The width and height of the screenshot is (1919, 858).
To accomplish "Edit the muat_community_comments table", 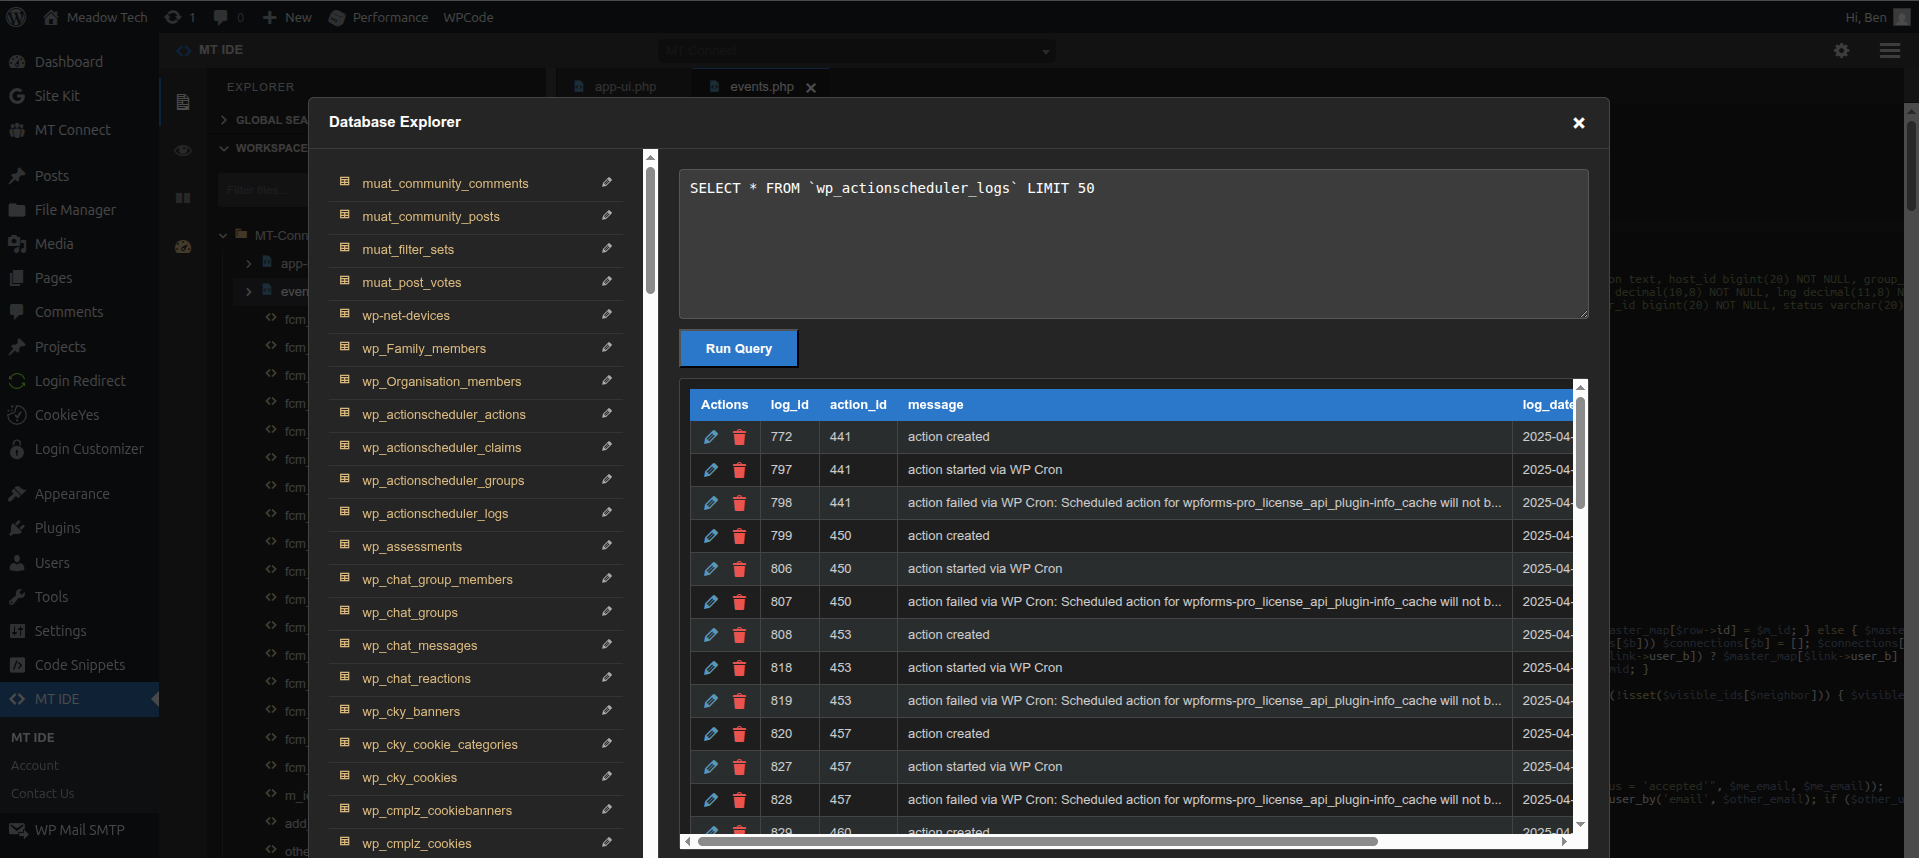I will pyautogui.click(x=607, y=182).
